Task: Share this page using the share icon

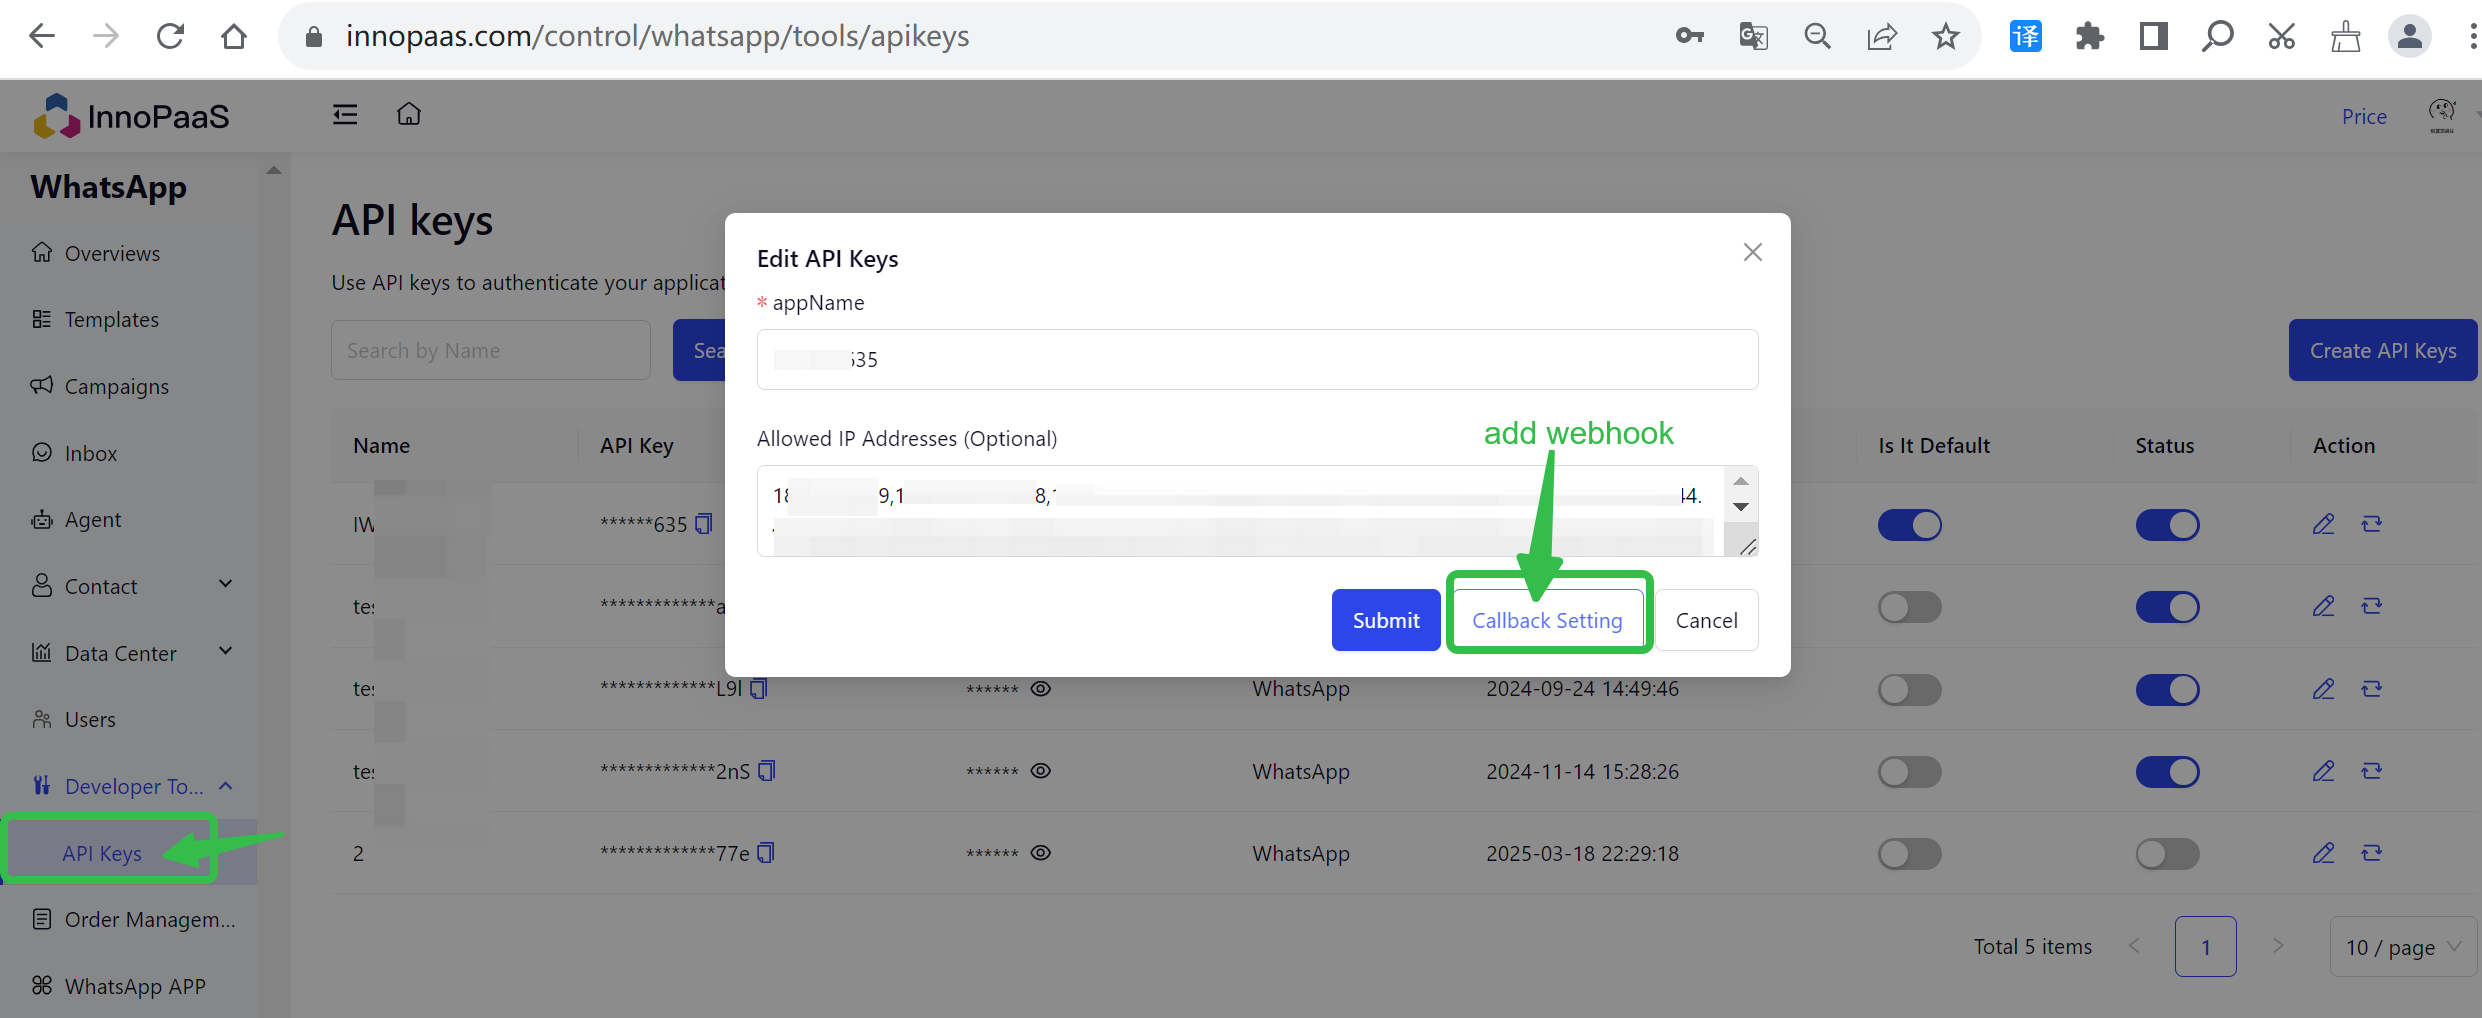Action: coord(1881,37)
